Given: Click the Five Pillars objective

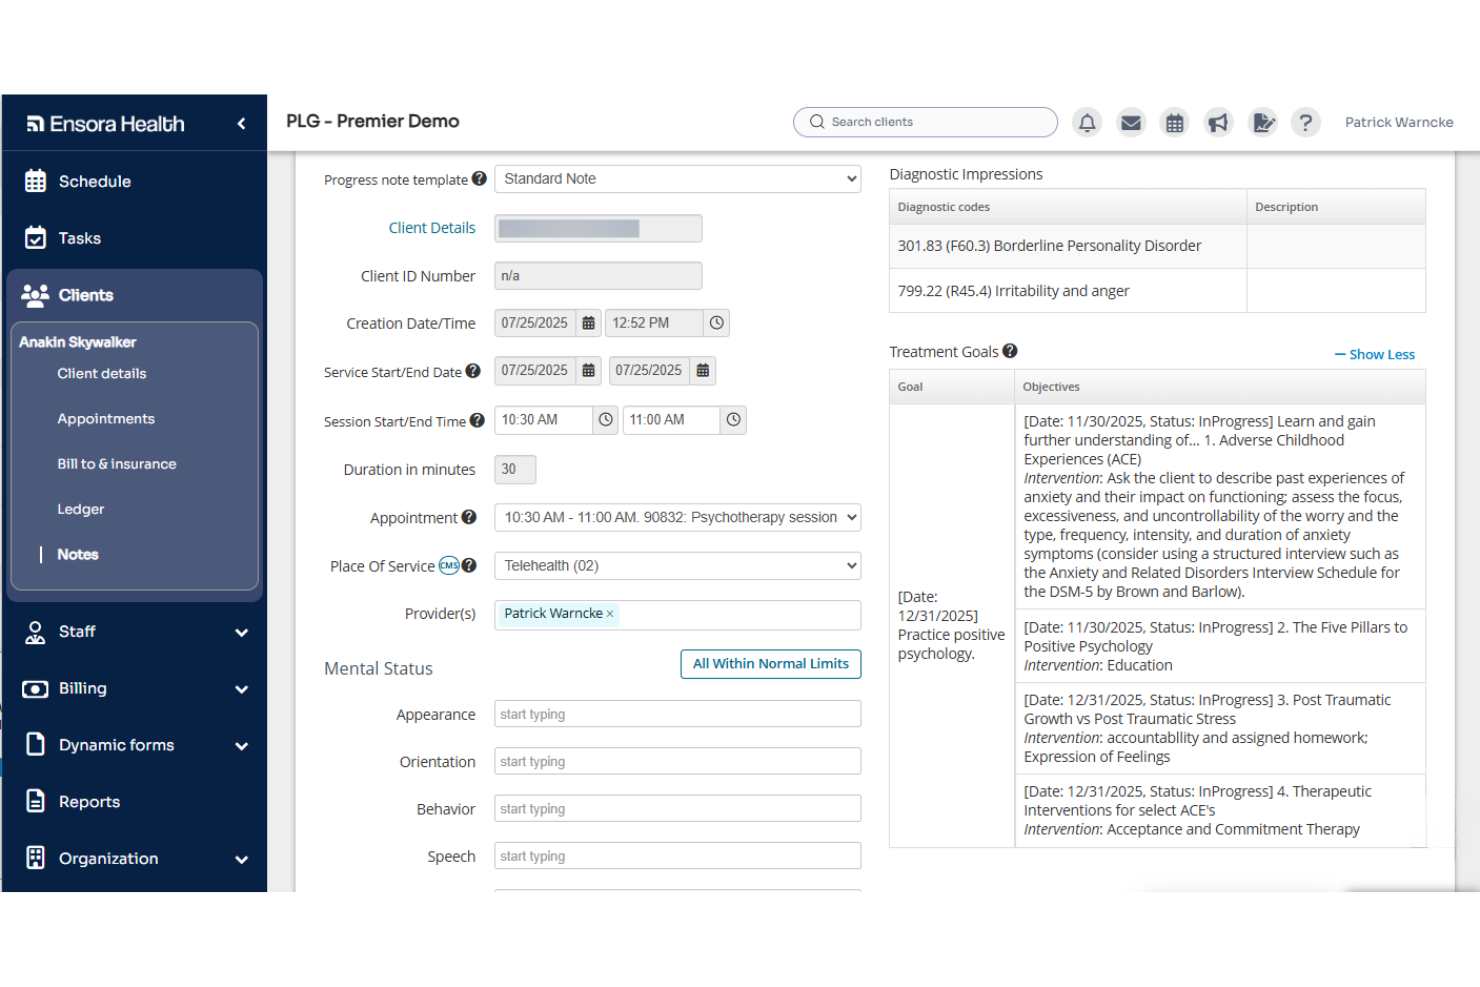Looking at the screenshot, I should [1220, 646].
